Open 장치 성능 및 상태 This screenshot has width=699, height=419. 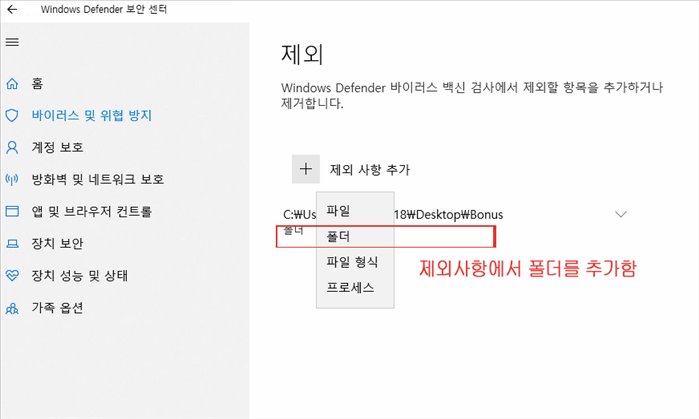pos(80,275)
